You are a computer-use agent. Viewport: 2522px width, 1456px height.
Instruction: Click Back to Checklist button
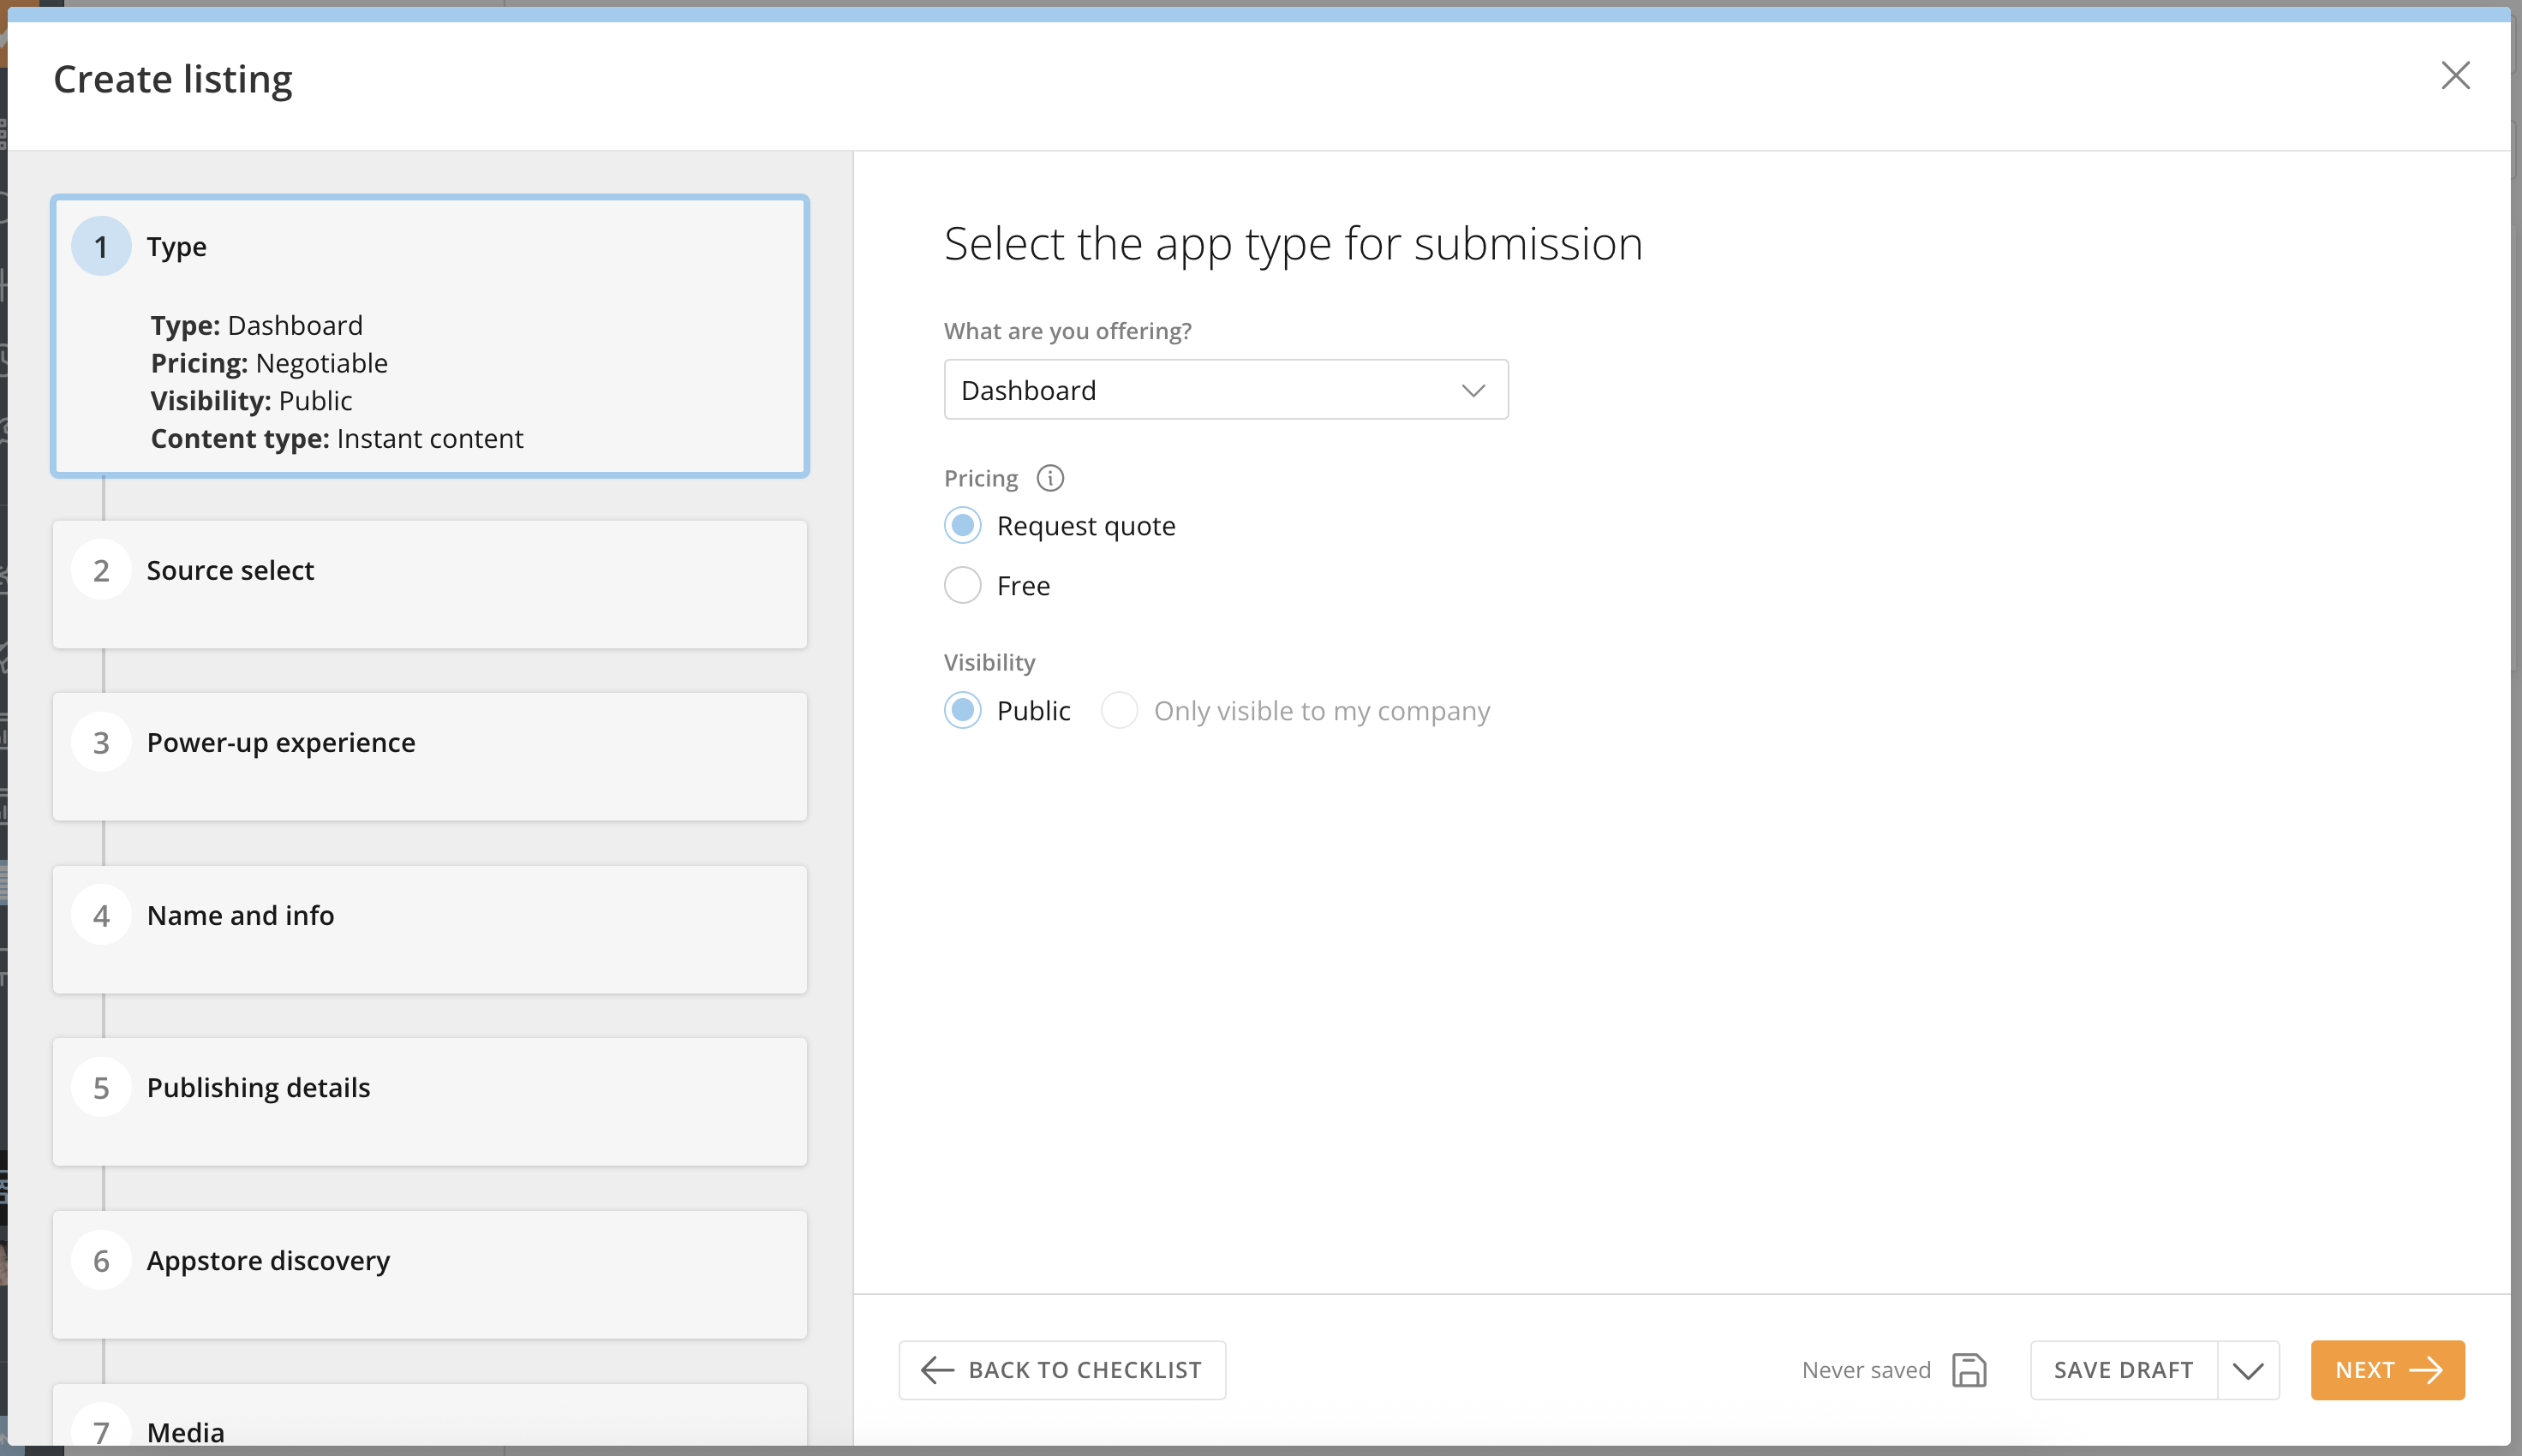(1062, 1370)
